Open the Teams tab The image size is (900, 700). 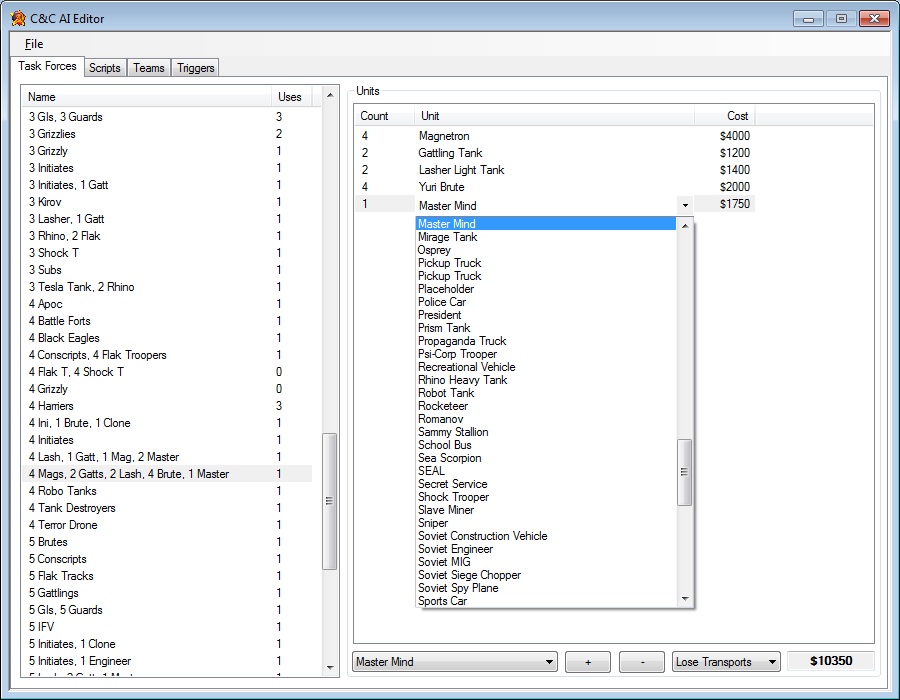[x=149, y=68]
